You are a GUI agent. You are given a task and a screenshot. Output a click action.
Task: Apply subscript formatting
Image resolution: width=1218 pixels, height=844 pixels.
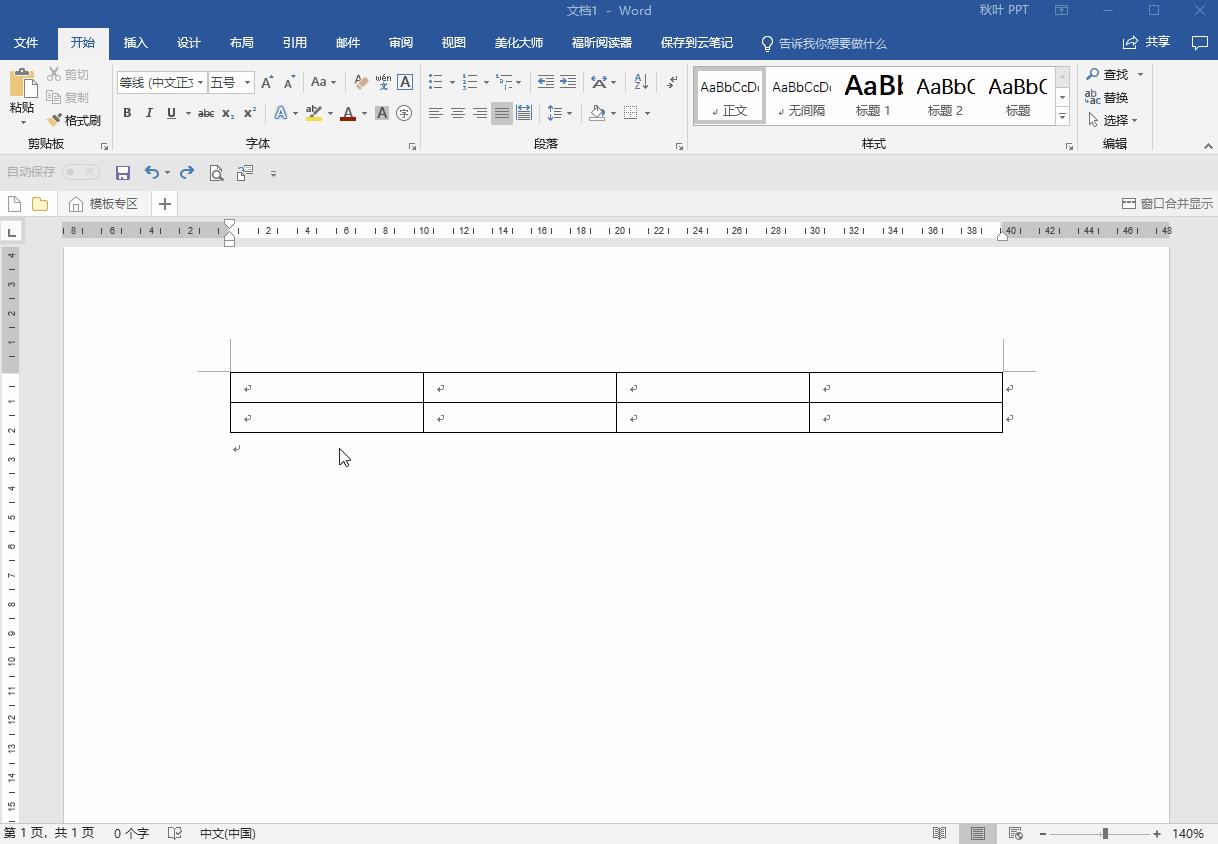[x=228, y=113]
